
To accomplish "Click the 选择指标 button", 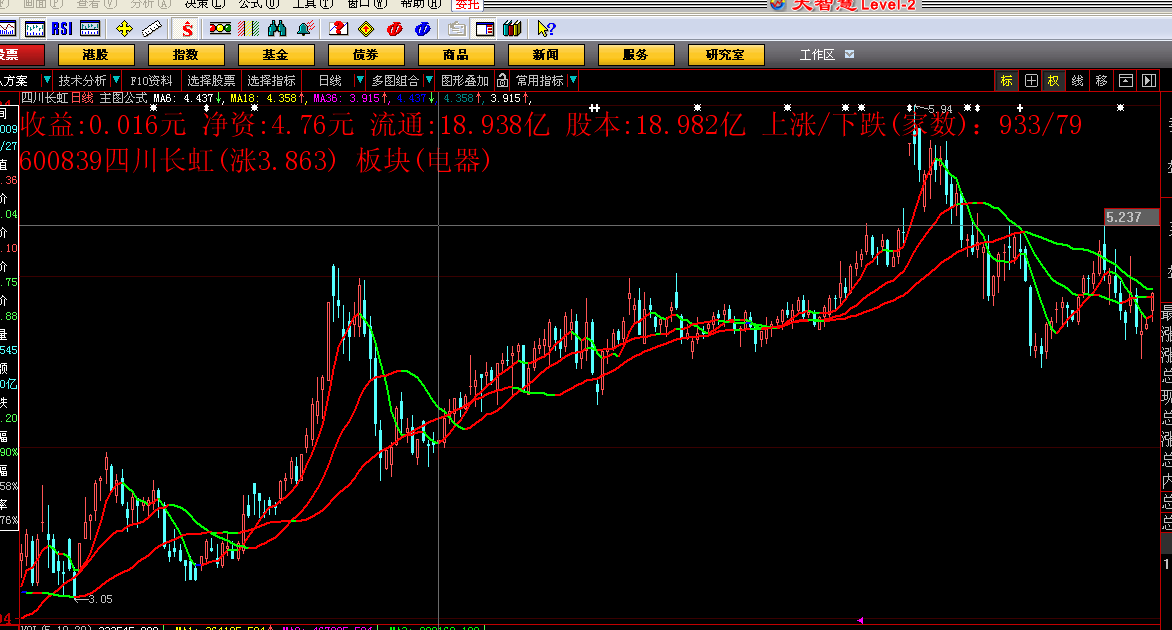I will tap(272, 80).
